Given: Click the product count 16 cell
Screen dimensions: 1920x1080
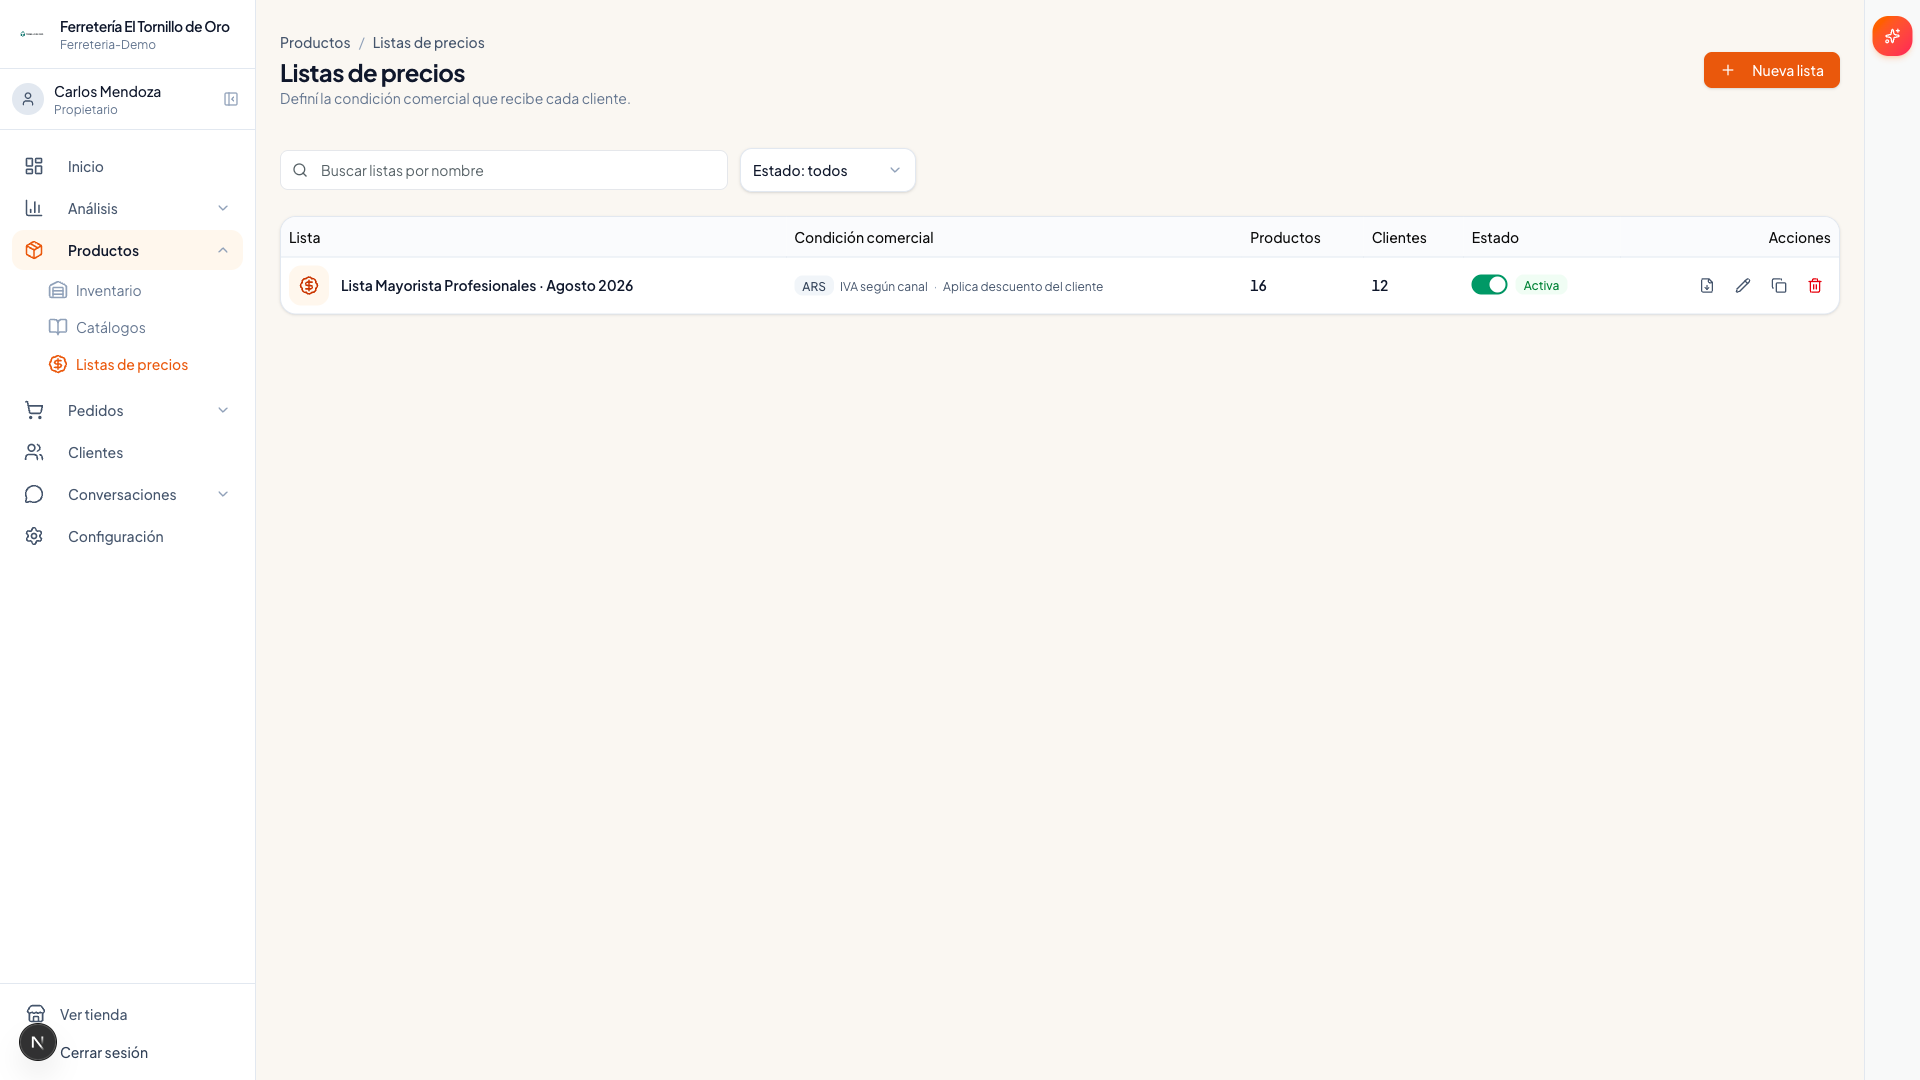Looking at the screenshot, I should click(x=1258, y=286).
